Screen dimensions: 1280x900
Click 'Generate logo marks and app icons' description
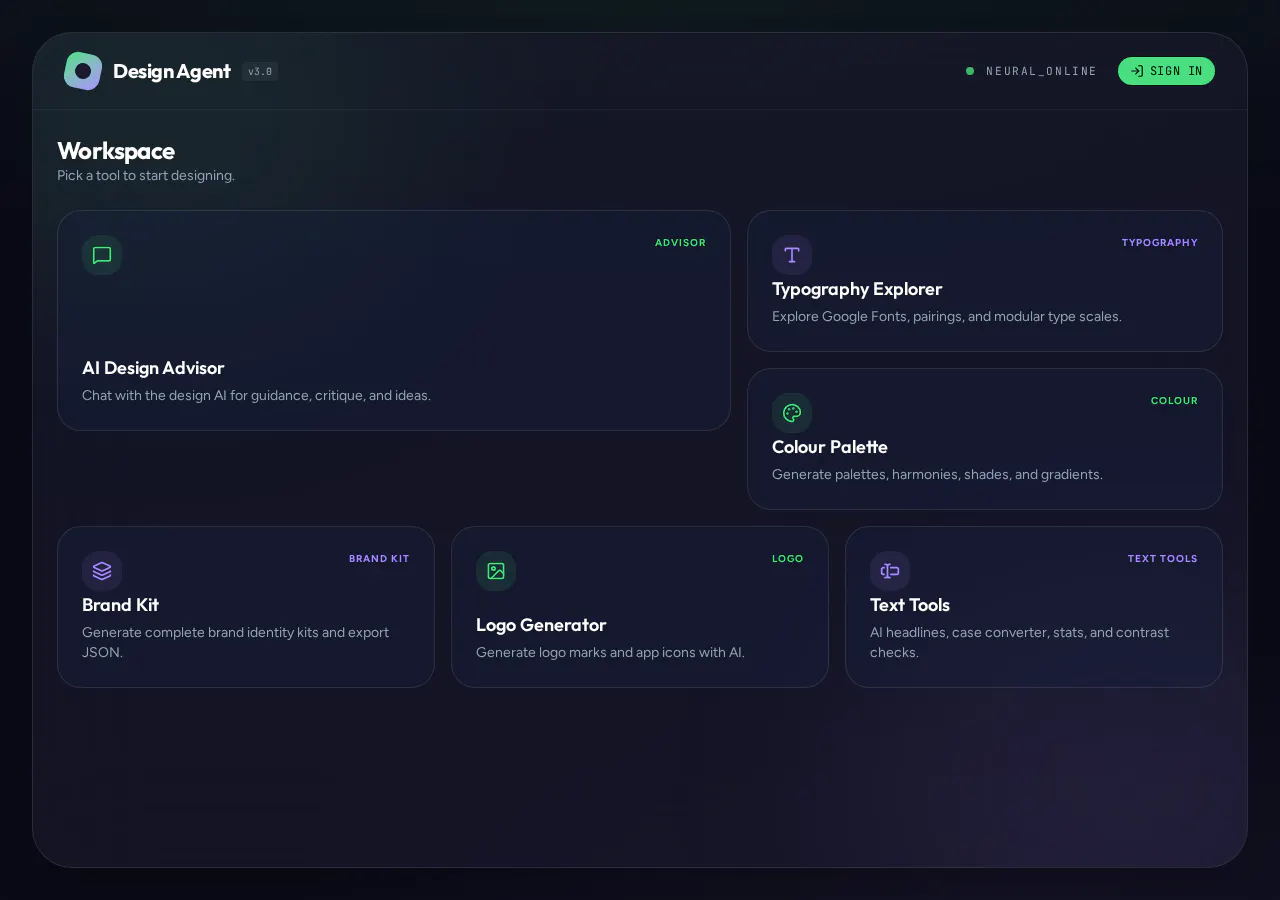(x=610, y=652)
